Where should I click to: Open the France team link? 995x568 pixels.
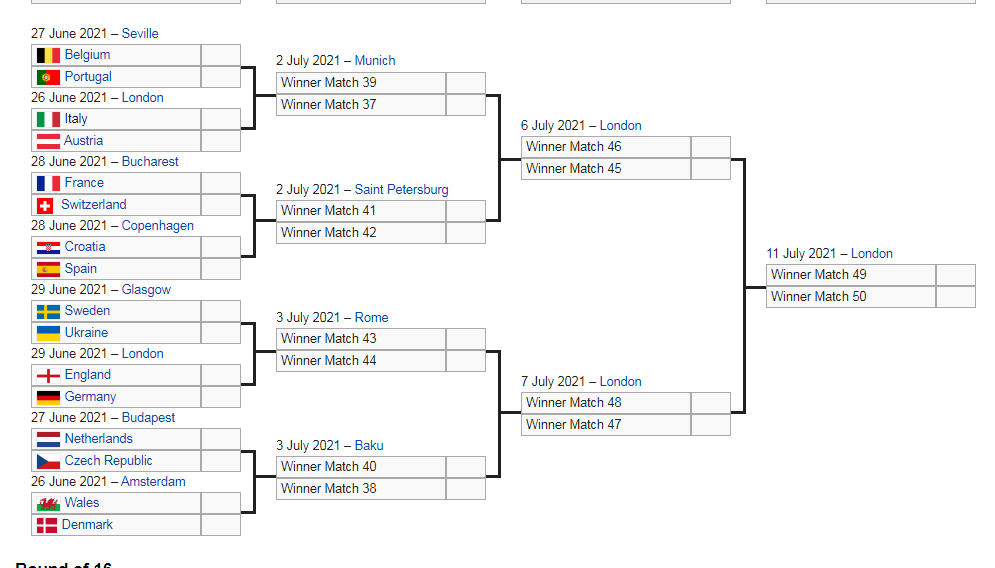pyautogui.click(x=84, y=183)
